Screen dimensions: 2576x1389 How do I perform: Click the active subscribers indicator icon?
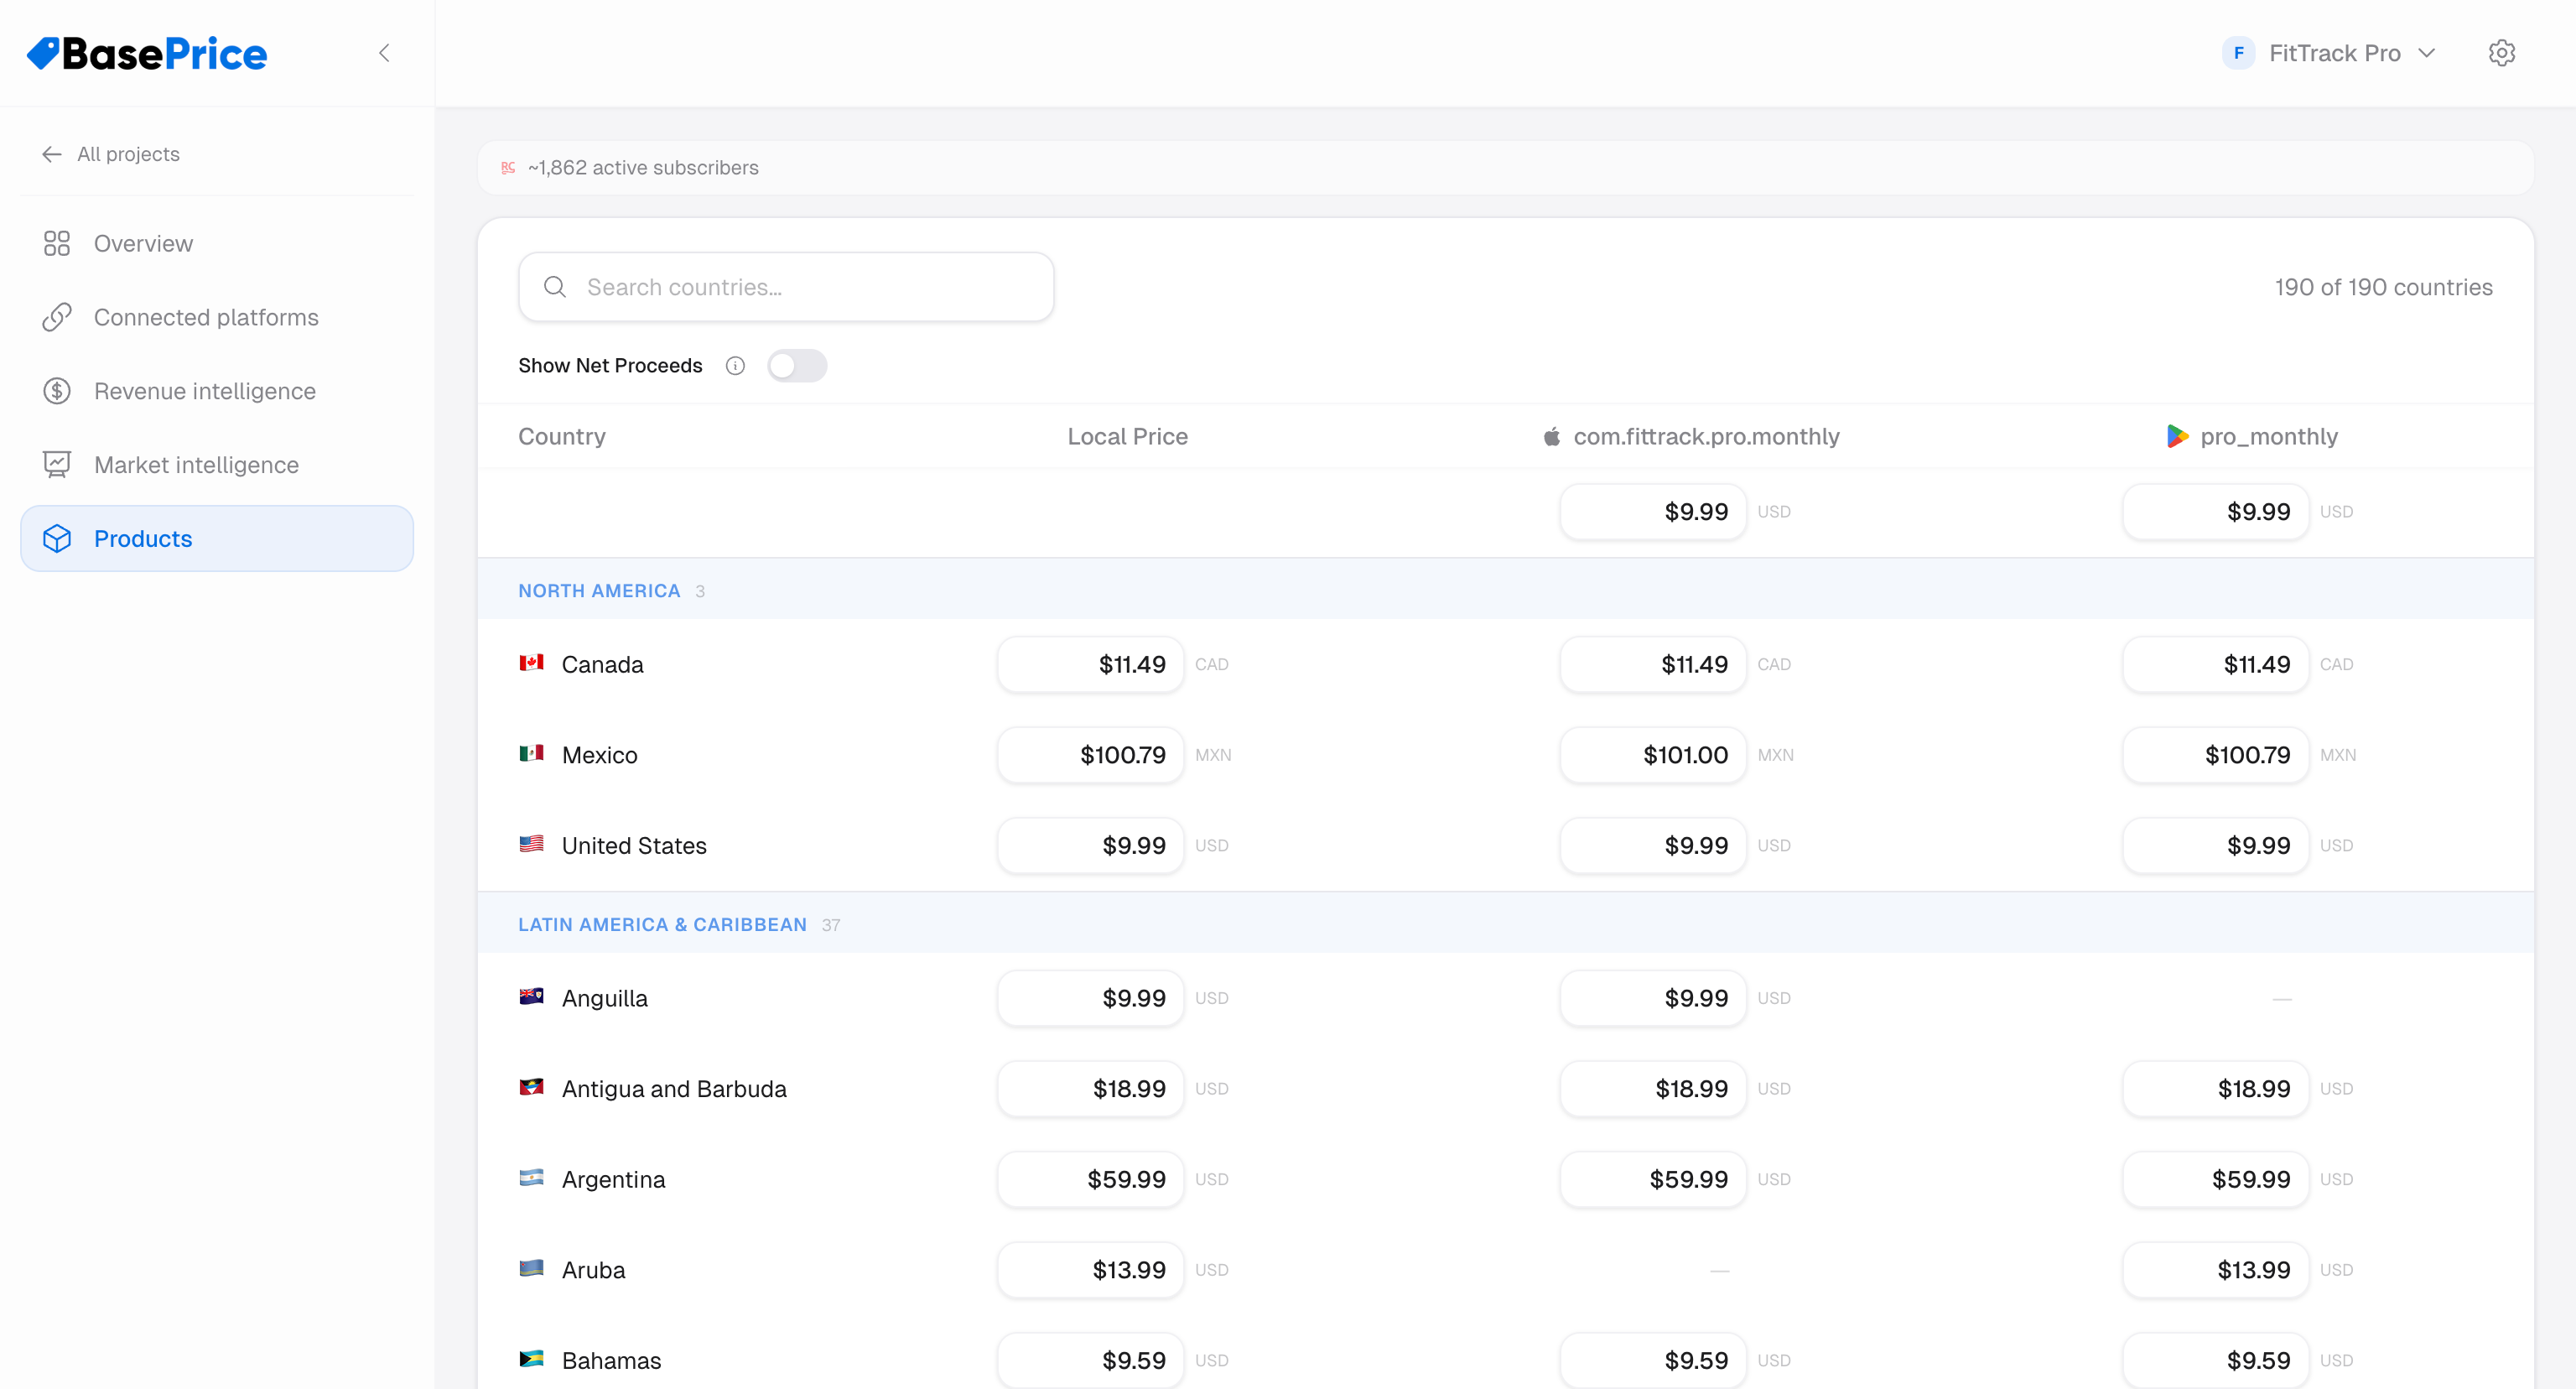tap(508, 168)
